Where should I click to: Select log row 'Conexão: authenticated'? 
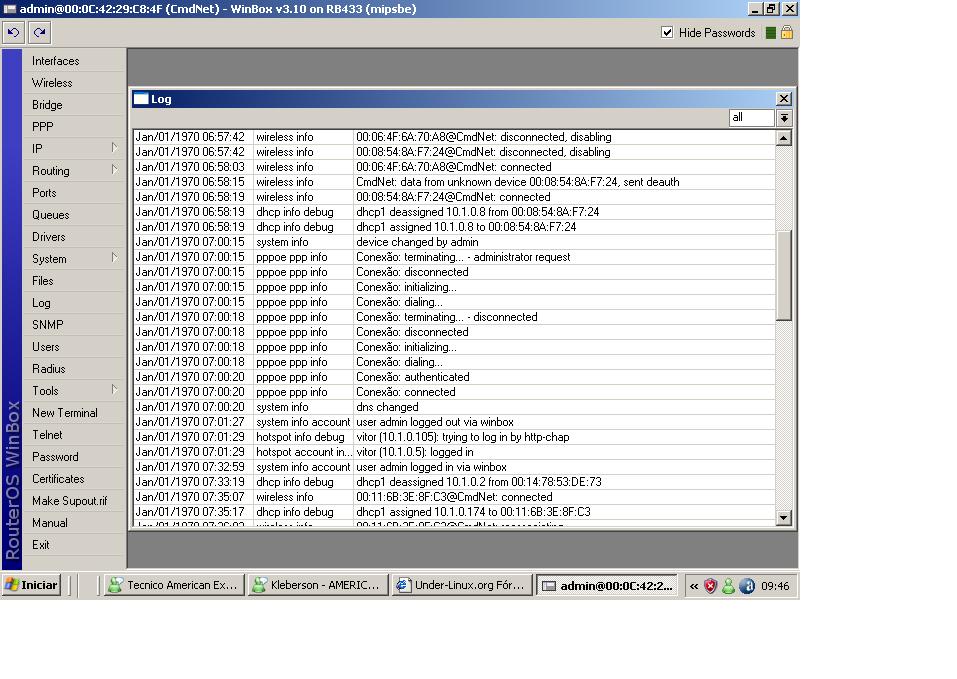tap(454, 377)
